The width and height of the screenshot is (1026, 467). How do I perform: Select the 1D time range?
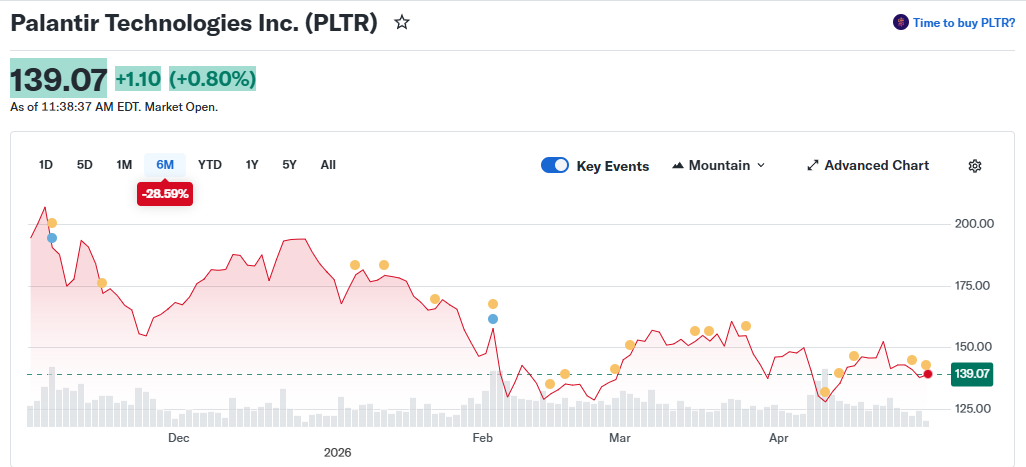point(46,165)
